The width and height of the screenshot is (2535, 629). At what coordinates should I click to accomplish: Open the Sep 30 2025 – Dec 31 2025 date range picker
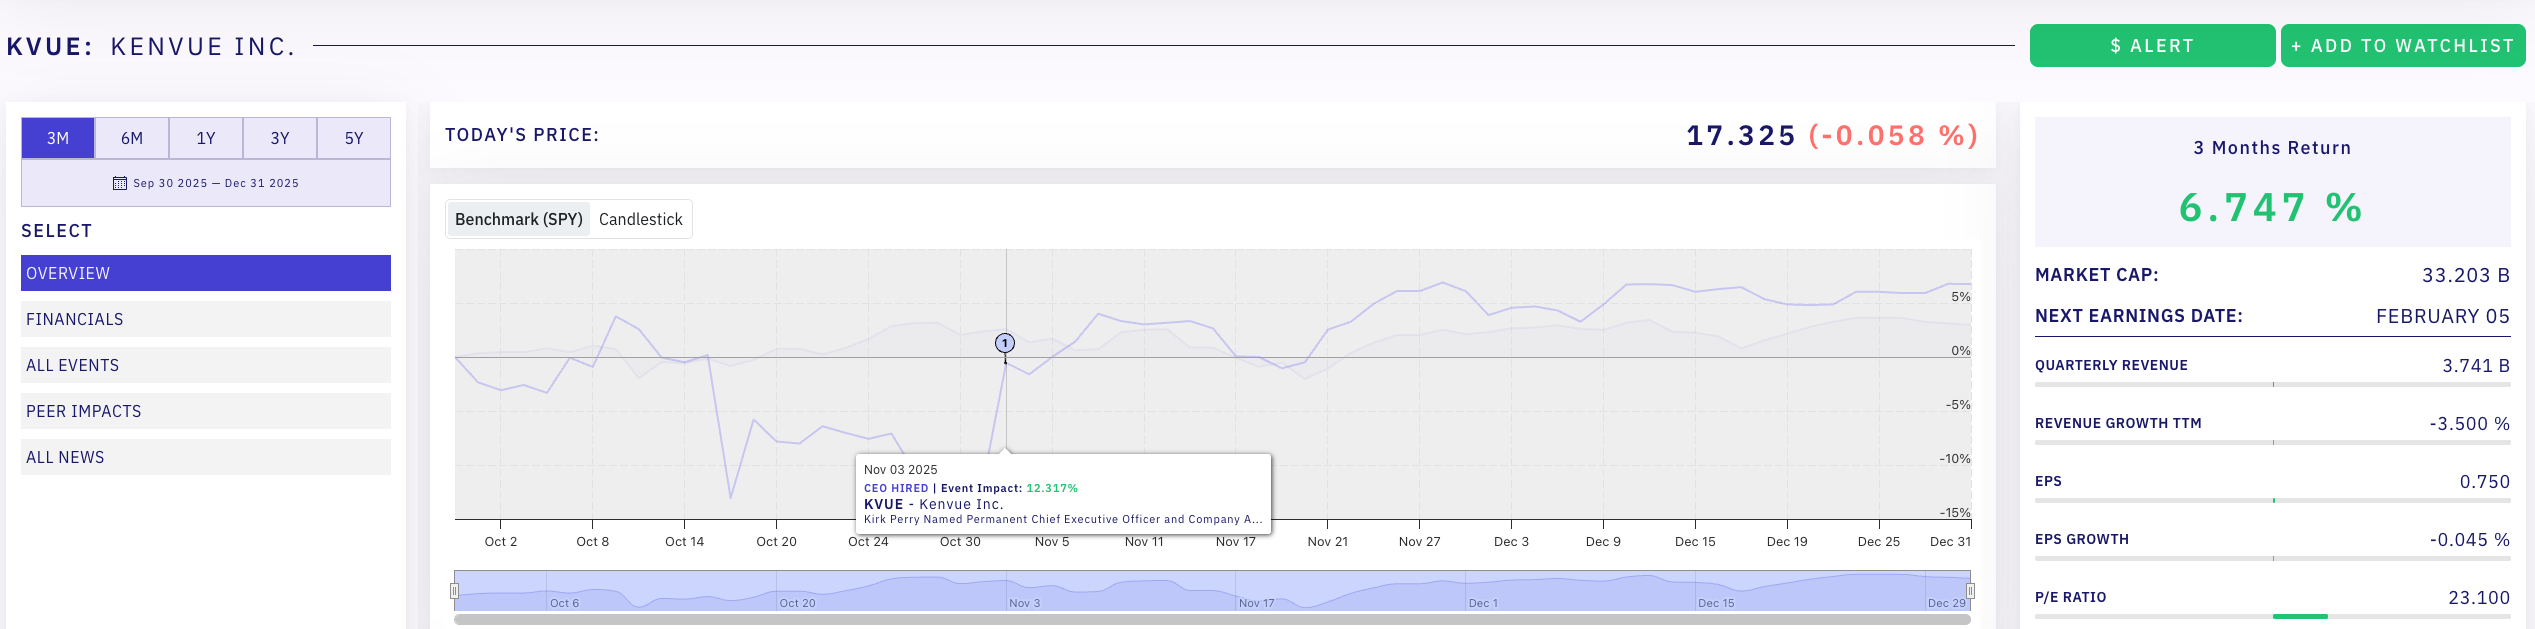coord(206,183)
